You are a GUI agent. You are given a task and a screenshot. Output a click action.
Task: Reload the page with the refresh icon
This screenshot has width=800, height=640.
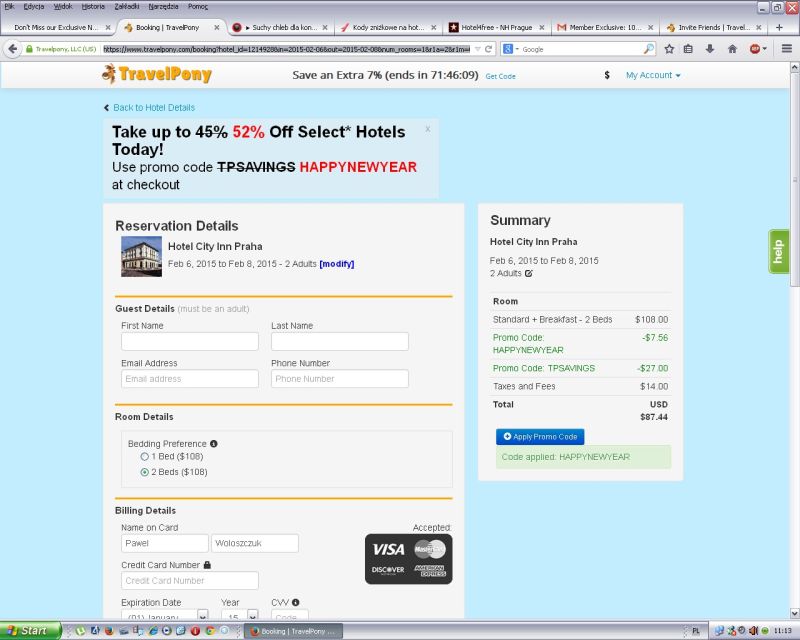tap(488, 49)
